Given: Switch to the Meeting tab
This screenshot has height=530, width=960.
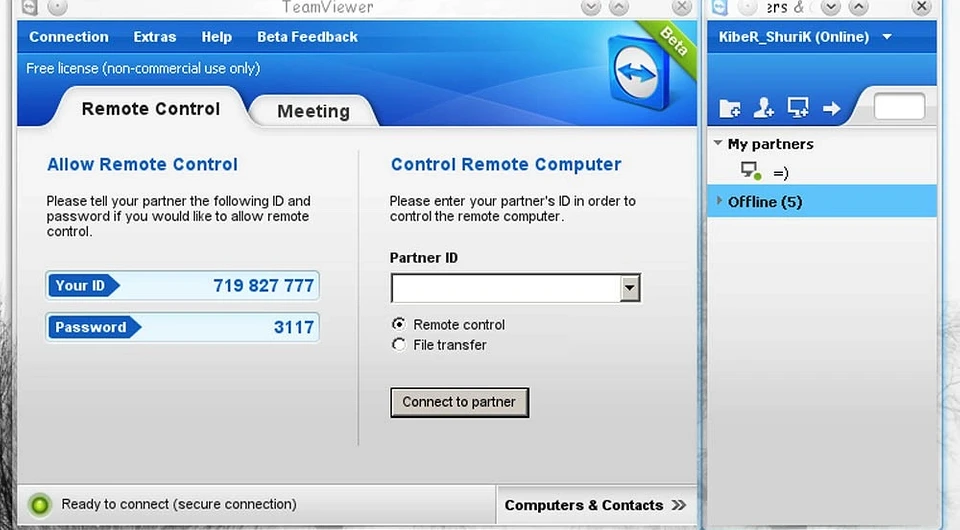Looking at the screenshot, I should (x=313, y=111).
